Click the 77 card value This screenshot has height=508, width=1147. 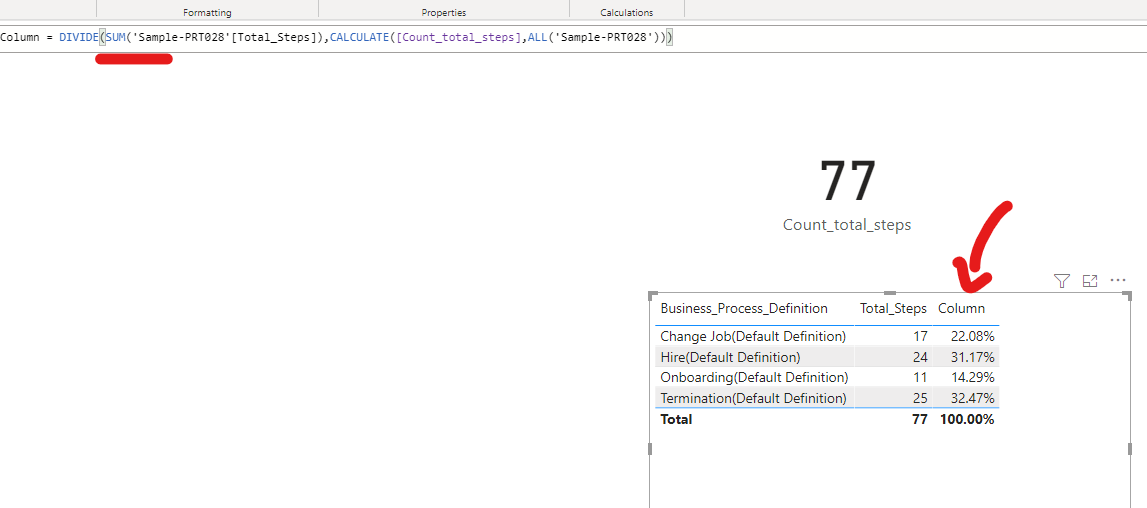(x=847, y=181)
